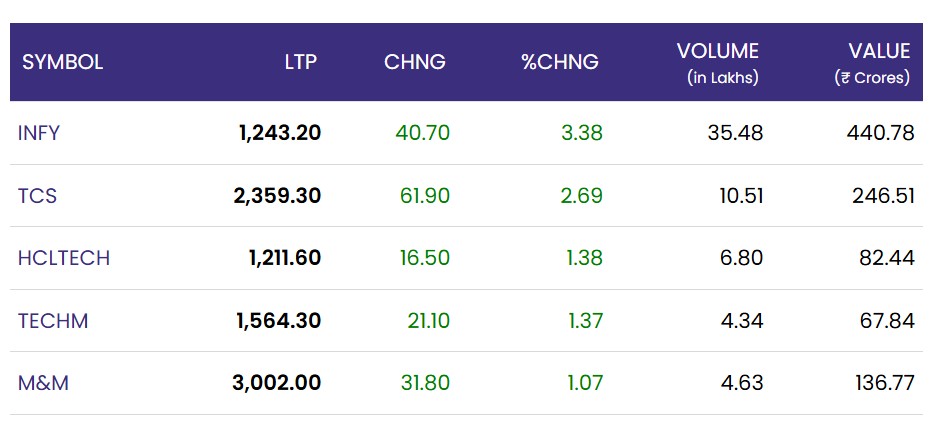933x421 pixels.
Task: Sort by the %CHNG column header
Action: click(x=560, y=62)
